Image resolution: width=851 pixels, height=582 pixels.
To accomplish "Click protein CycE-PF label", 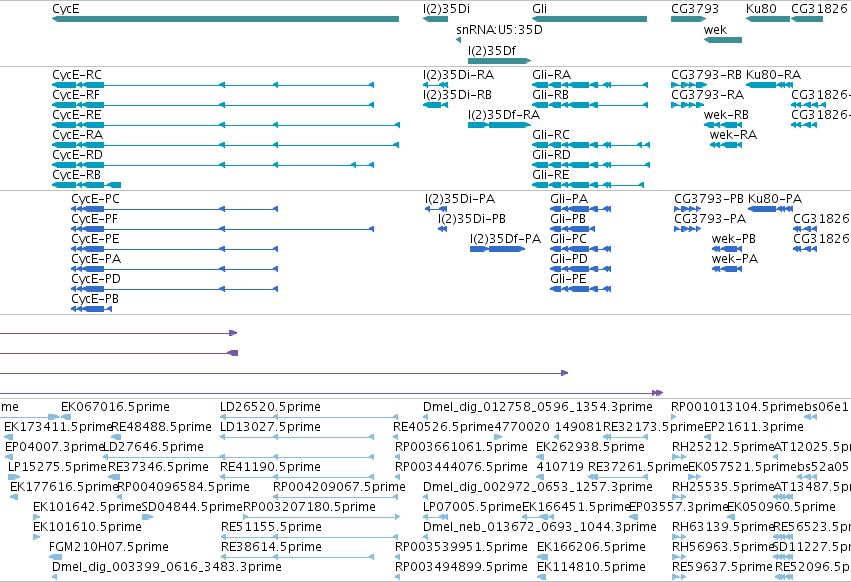I will pyautogui.click(x=94, y=219).
